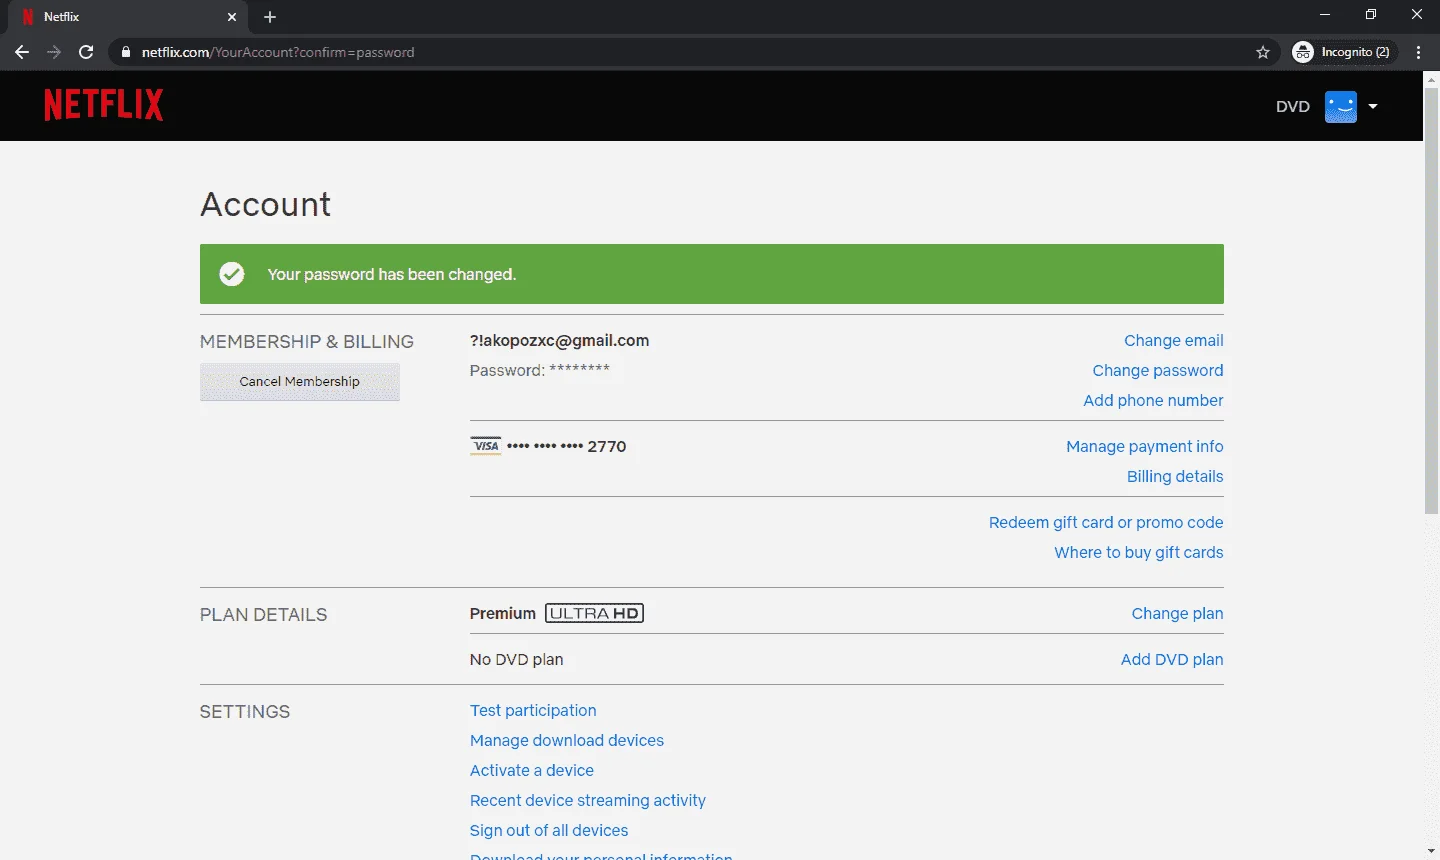
Task: Click the 'Premium' plan text
Action: pos(503,613)
